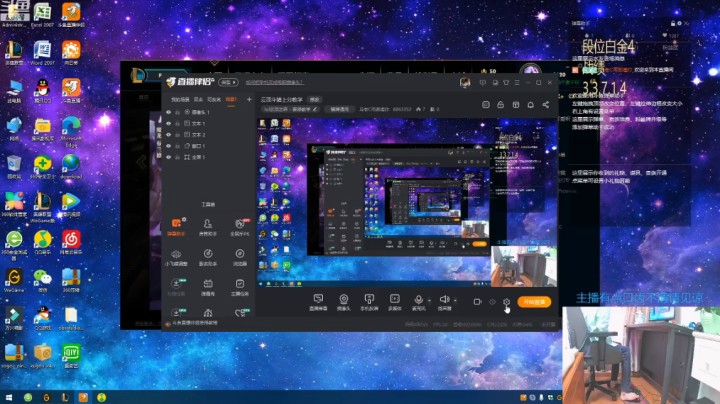
Task: Hide the 文本 2 layer via eye icon
Action: [169, 135]
